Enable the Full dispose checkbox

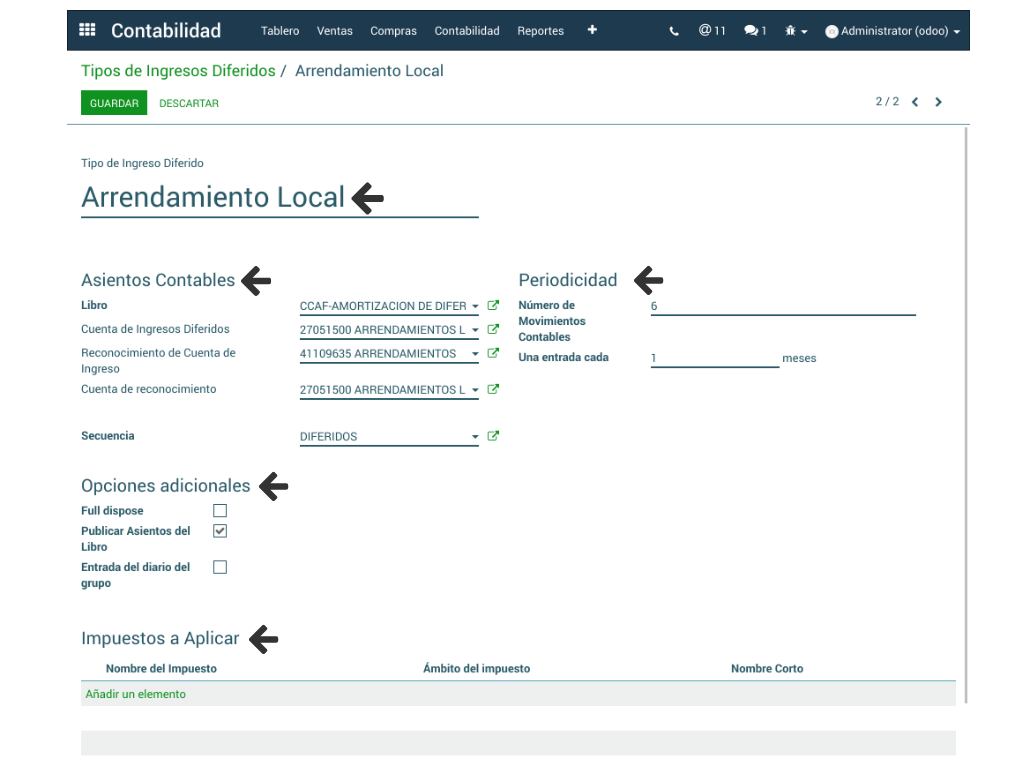[220, 511]
